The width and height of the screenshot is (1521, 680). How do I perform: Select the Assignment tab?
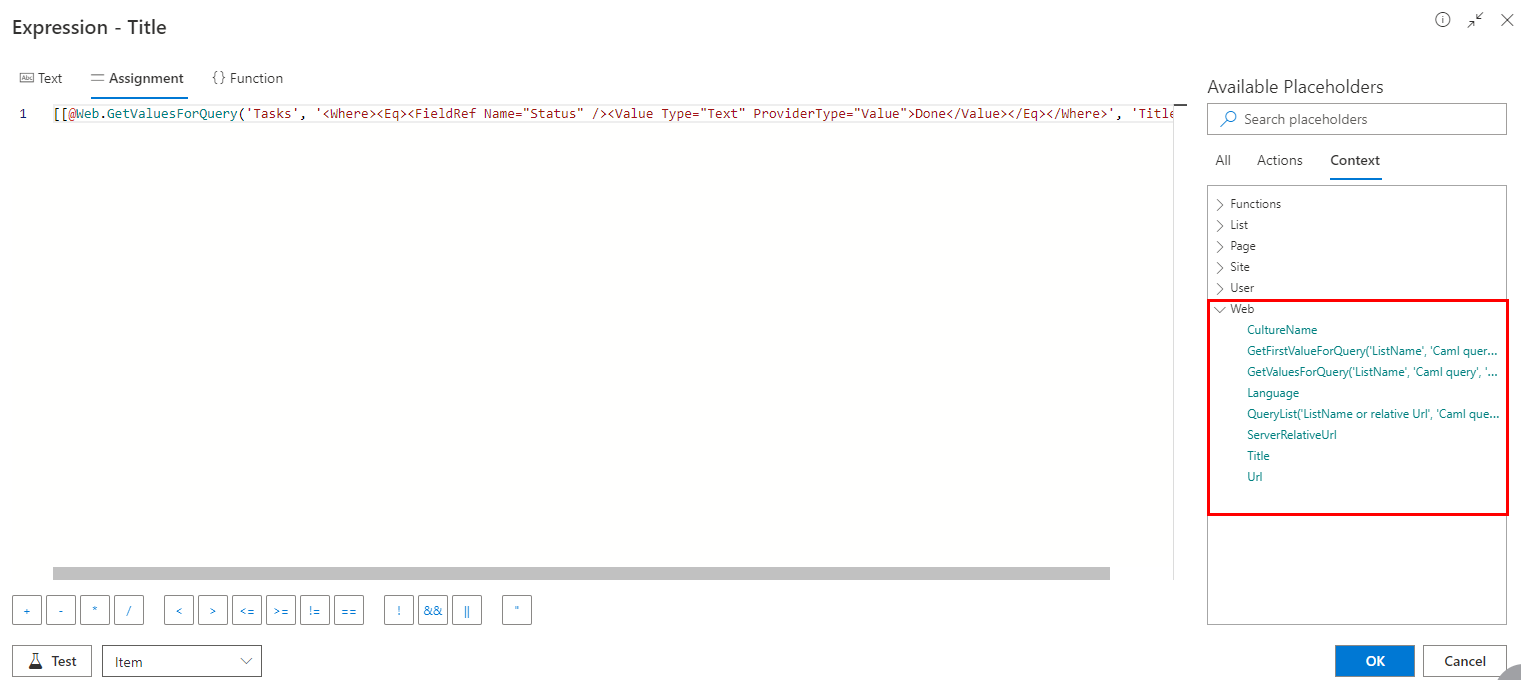pos(137,78)
